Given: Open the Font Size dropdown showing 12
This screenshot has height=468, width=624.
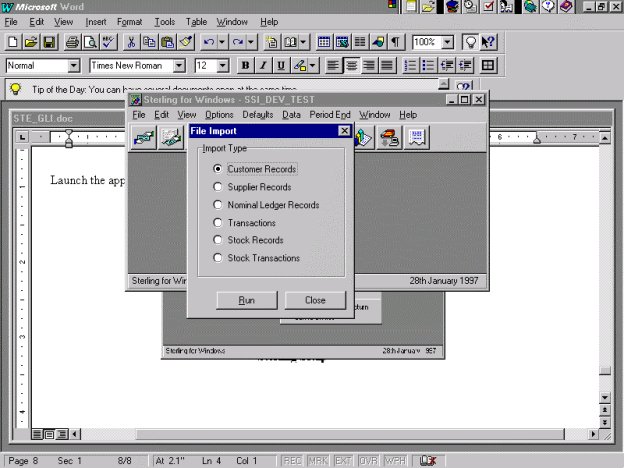Looking at the screenshot, I should coord(223,66).
